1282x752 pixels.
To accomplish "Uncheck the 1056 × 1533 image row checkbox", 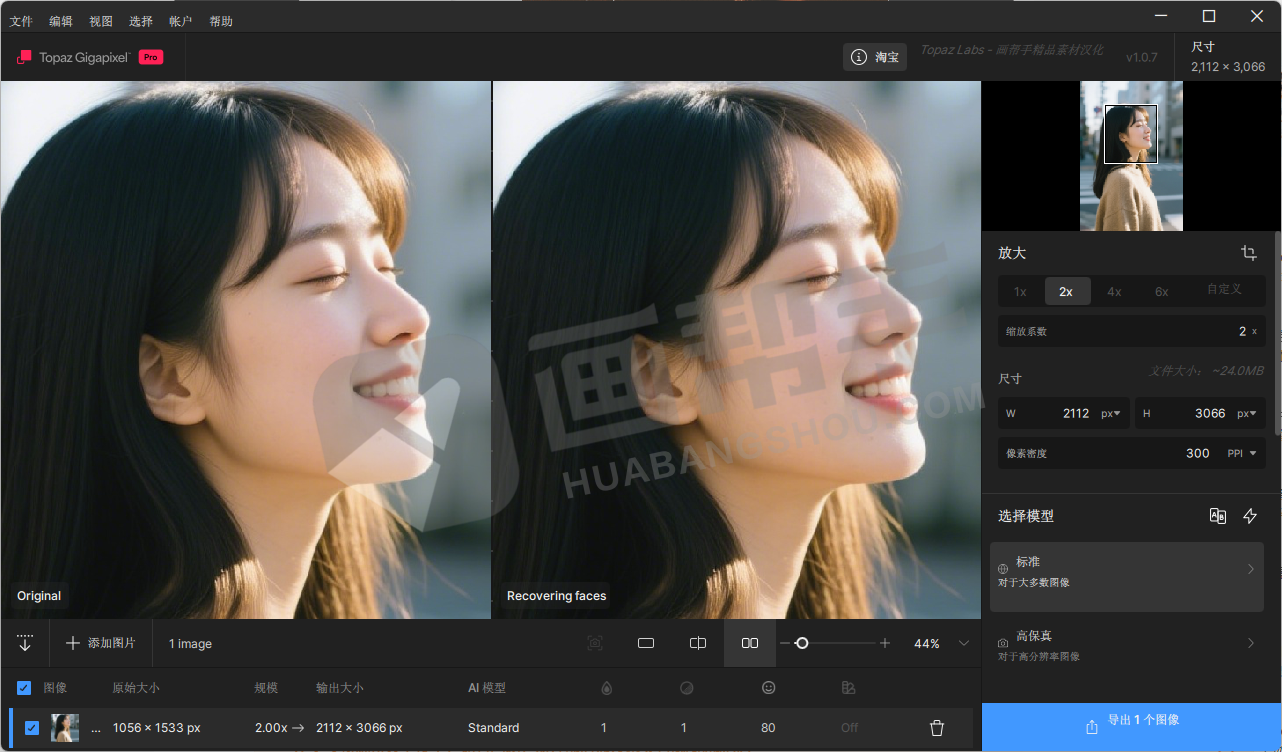I will pyautogui.click(x=32, y=728).
